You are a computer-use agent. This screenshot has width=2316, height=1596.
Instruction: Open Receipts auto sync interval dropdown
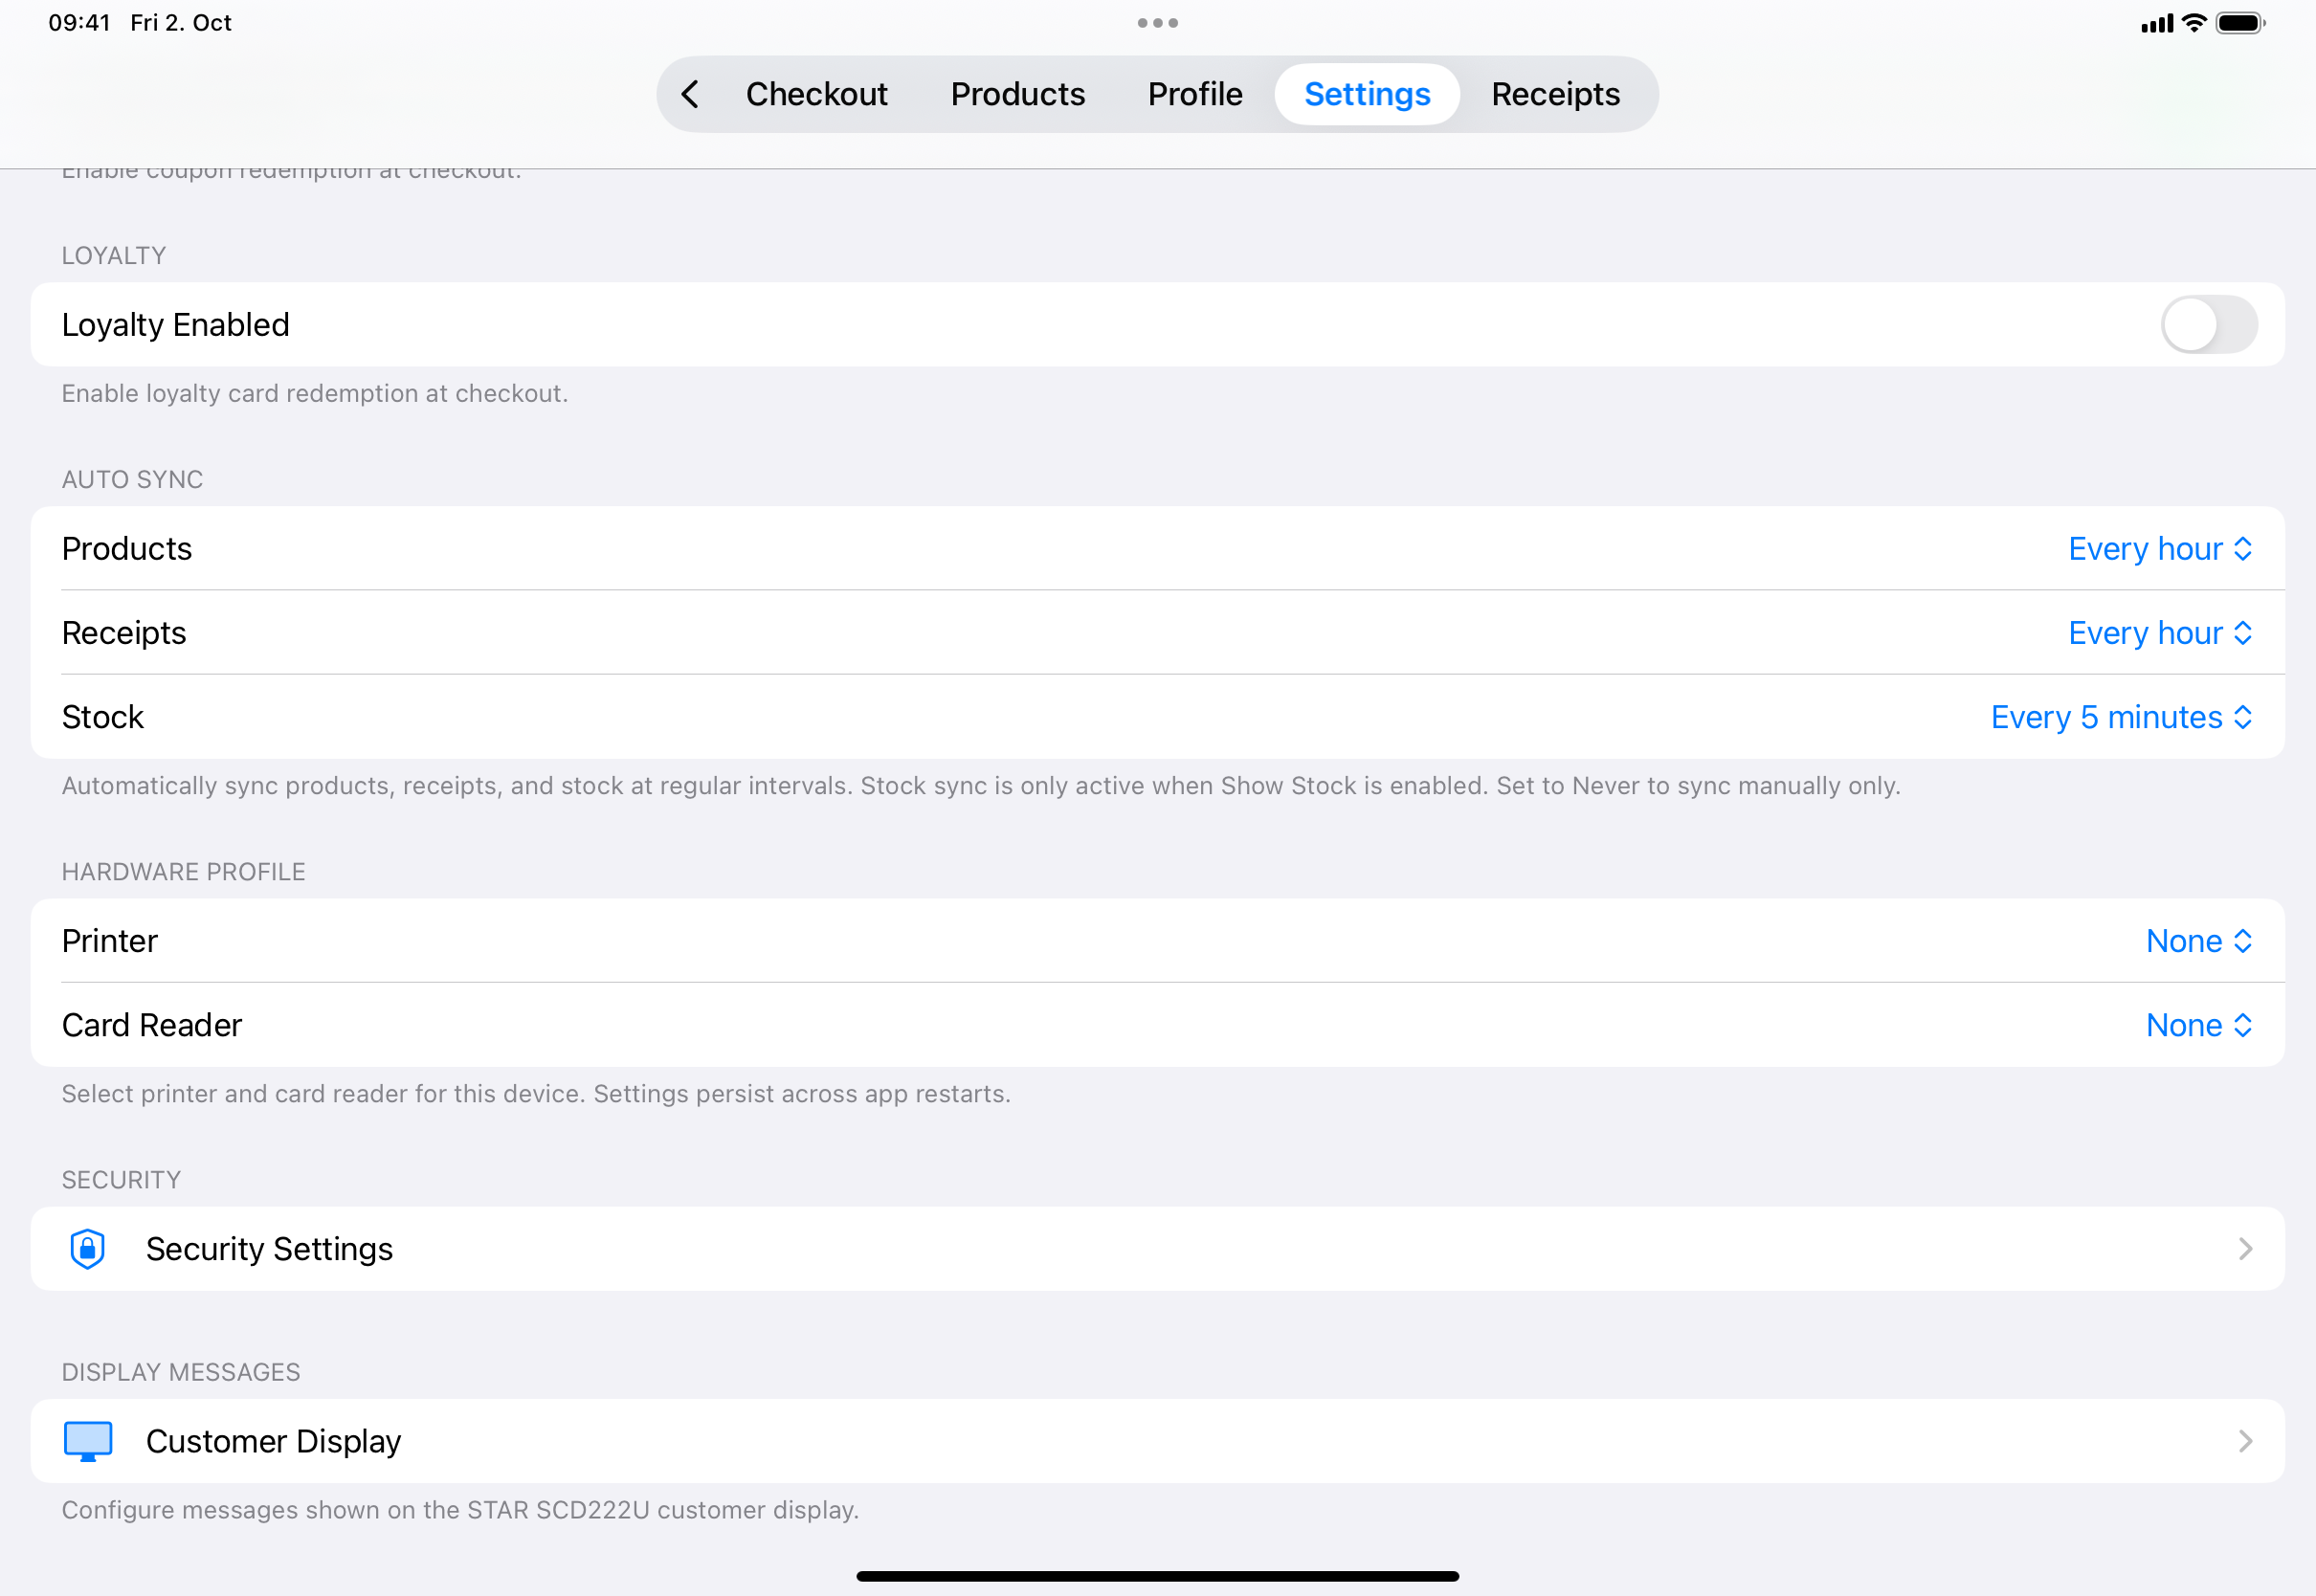pos(2160,632)
